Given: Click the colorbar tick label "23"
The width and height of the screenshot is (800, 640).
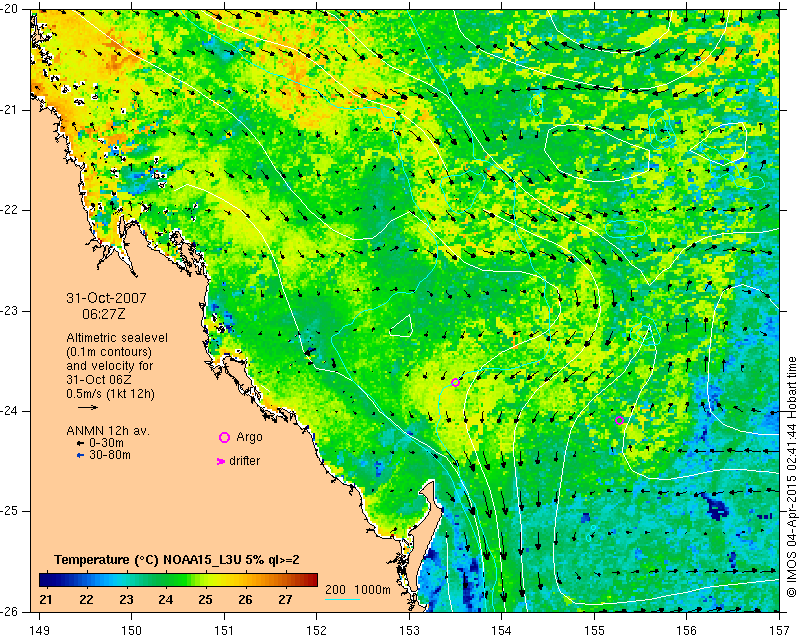Looking at the screenshot, I should point(126,599).
